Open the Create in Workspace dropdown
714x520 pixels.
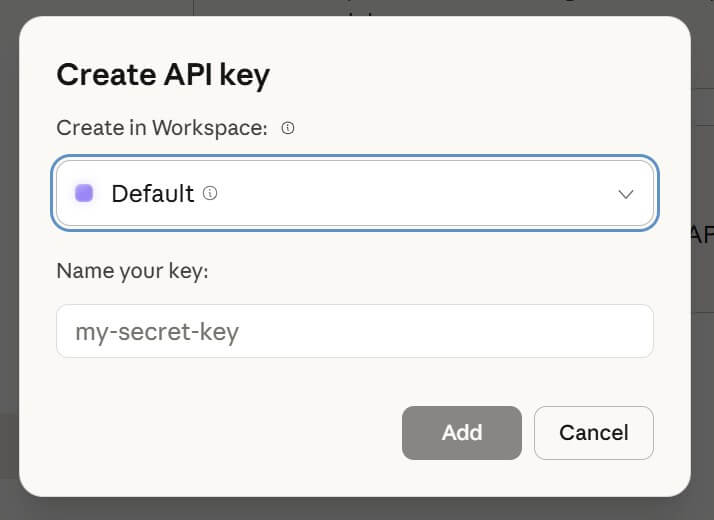tap(400, 193)
